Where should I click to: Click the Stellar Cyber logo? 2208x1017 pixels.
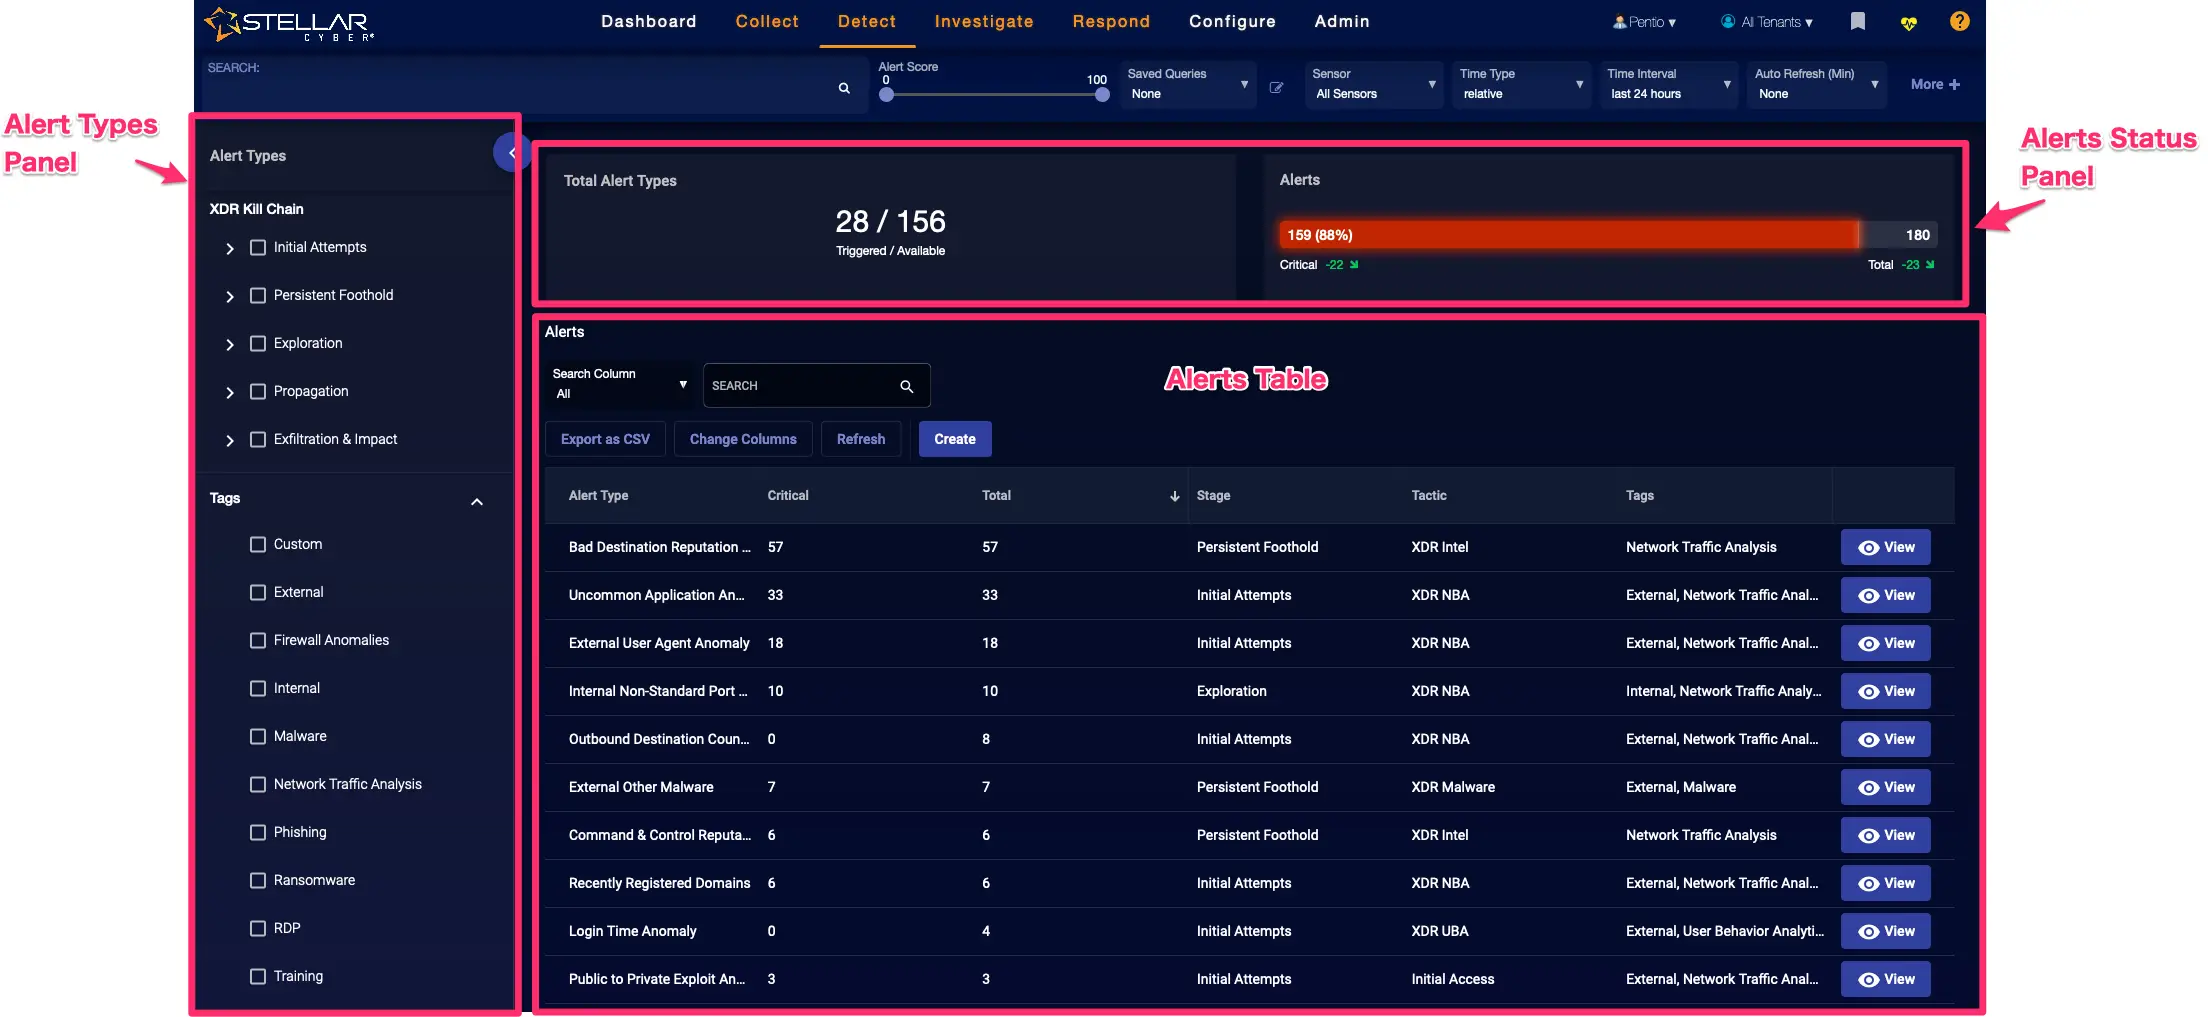(x=290, y=23)
